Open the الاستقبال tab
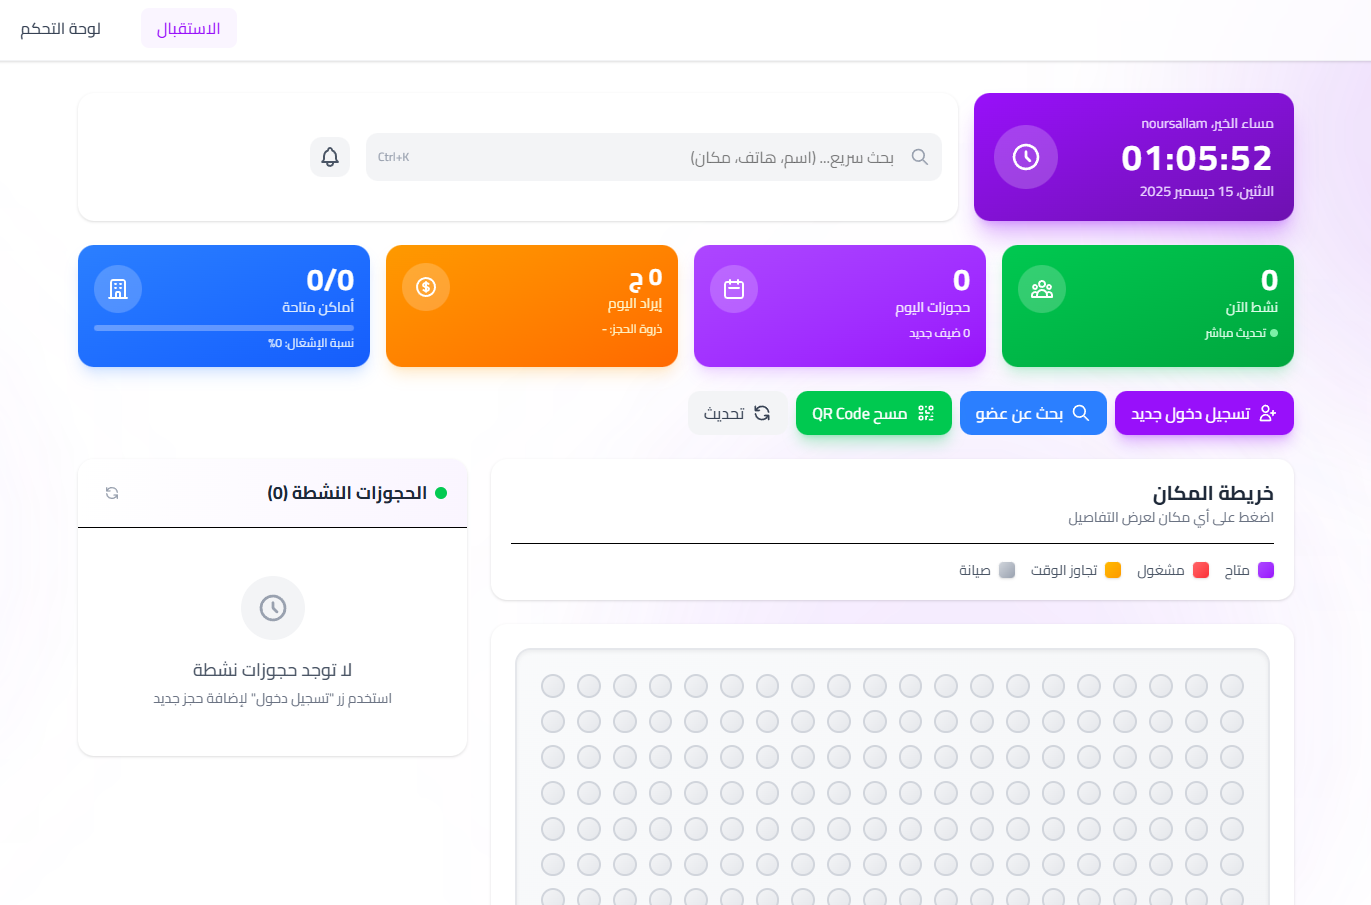Viewport: 1371px width, 905px height. pyautogui.click(x=188, y=28)
